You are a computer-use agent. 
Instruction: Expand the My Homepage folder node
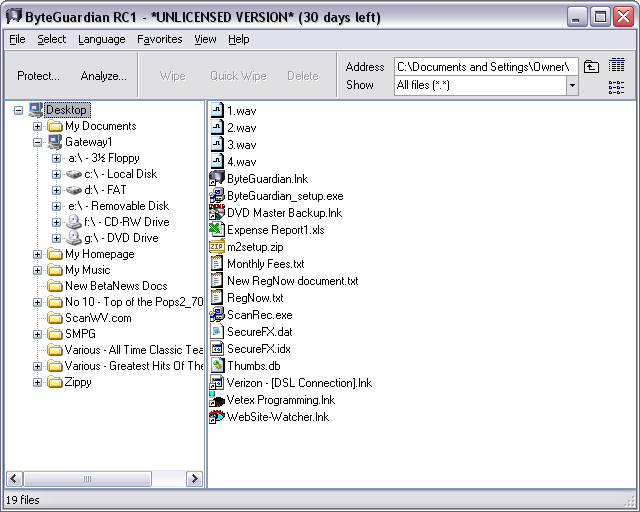37,254
